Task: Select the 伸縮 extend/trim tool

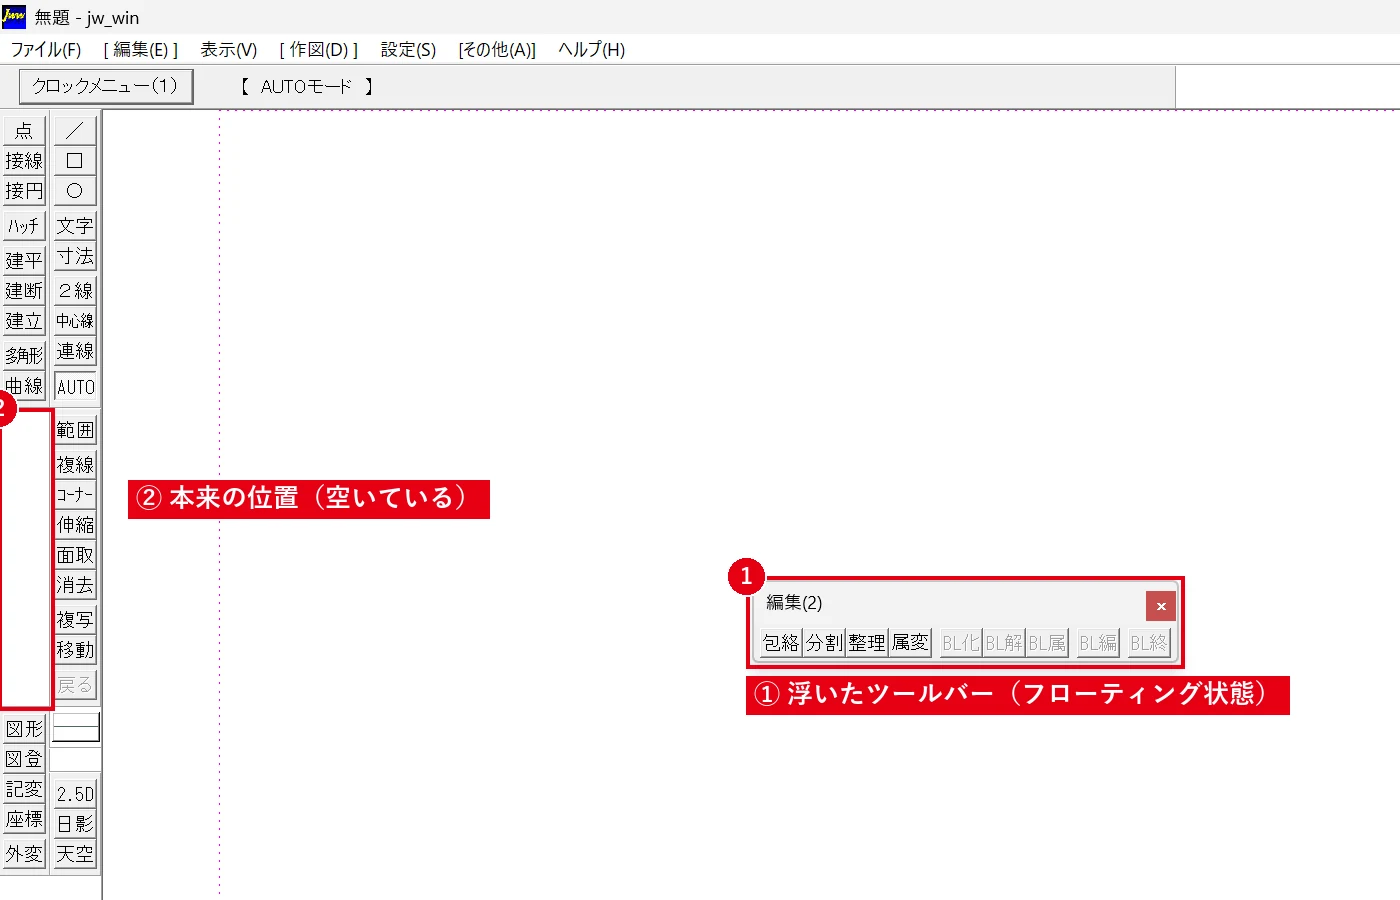Action: pos(75,525)
